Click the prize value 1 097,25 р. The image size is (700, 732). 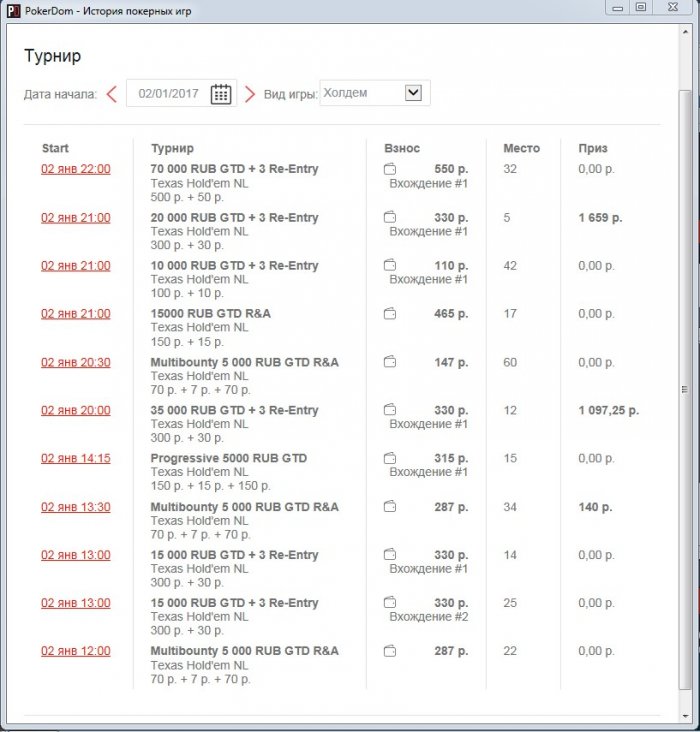click(x=609, y=410)
